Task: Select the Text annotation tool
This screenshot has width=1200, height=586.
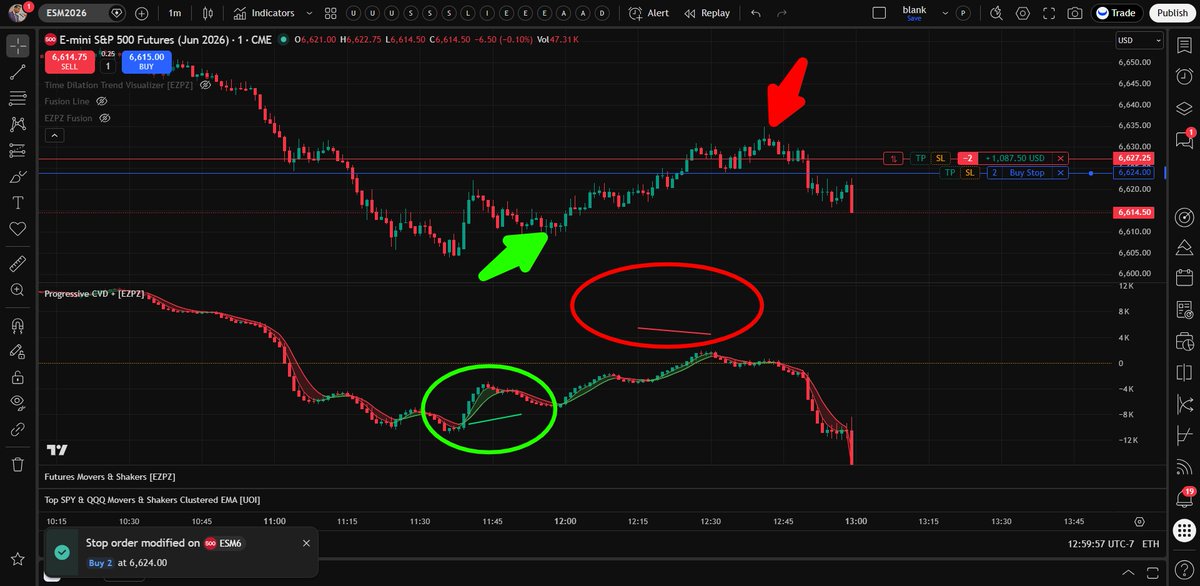Action: pyautogui.click(x=17, y=203)
